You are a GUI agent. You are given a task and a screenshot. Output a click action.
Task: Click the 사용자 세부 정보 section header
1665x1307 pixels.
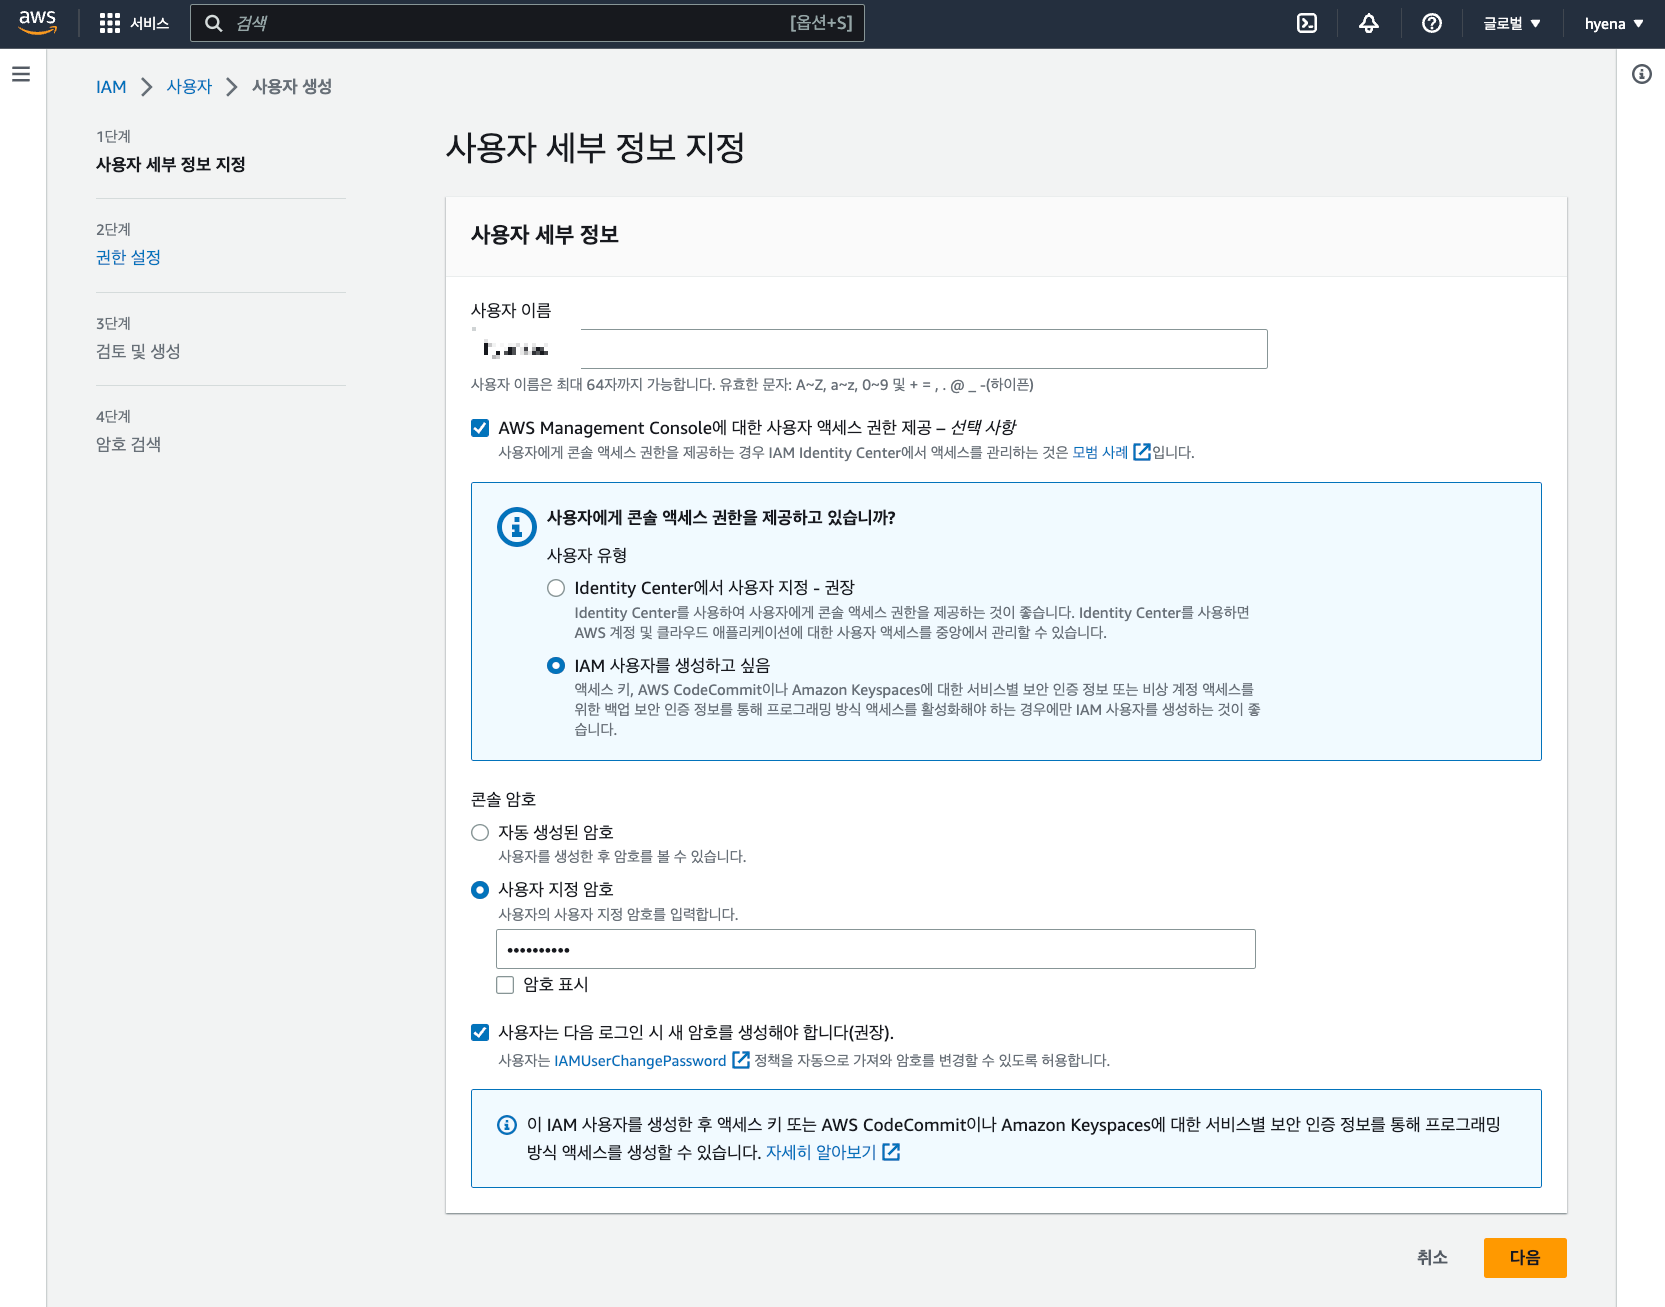coord(545,235)
